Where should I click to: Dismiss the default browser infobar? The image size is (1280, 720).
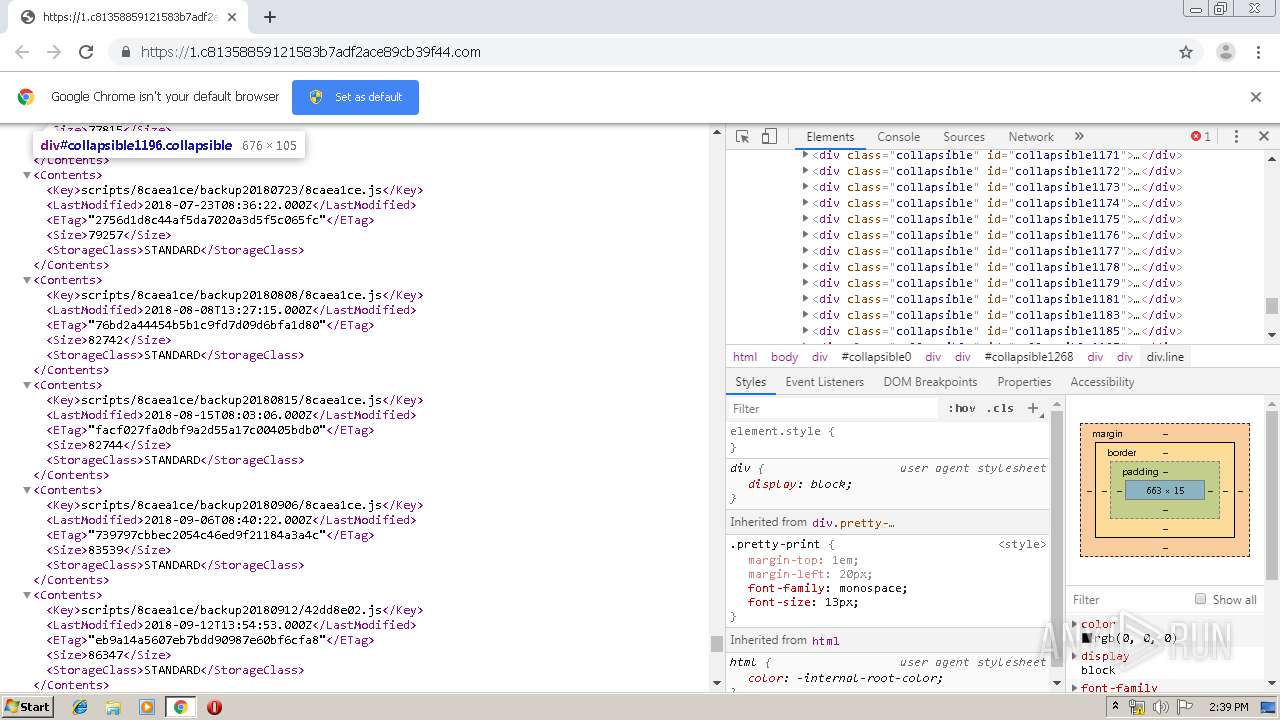pyautogui.click(x=1256, y=97)
